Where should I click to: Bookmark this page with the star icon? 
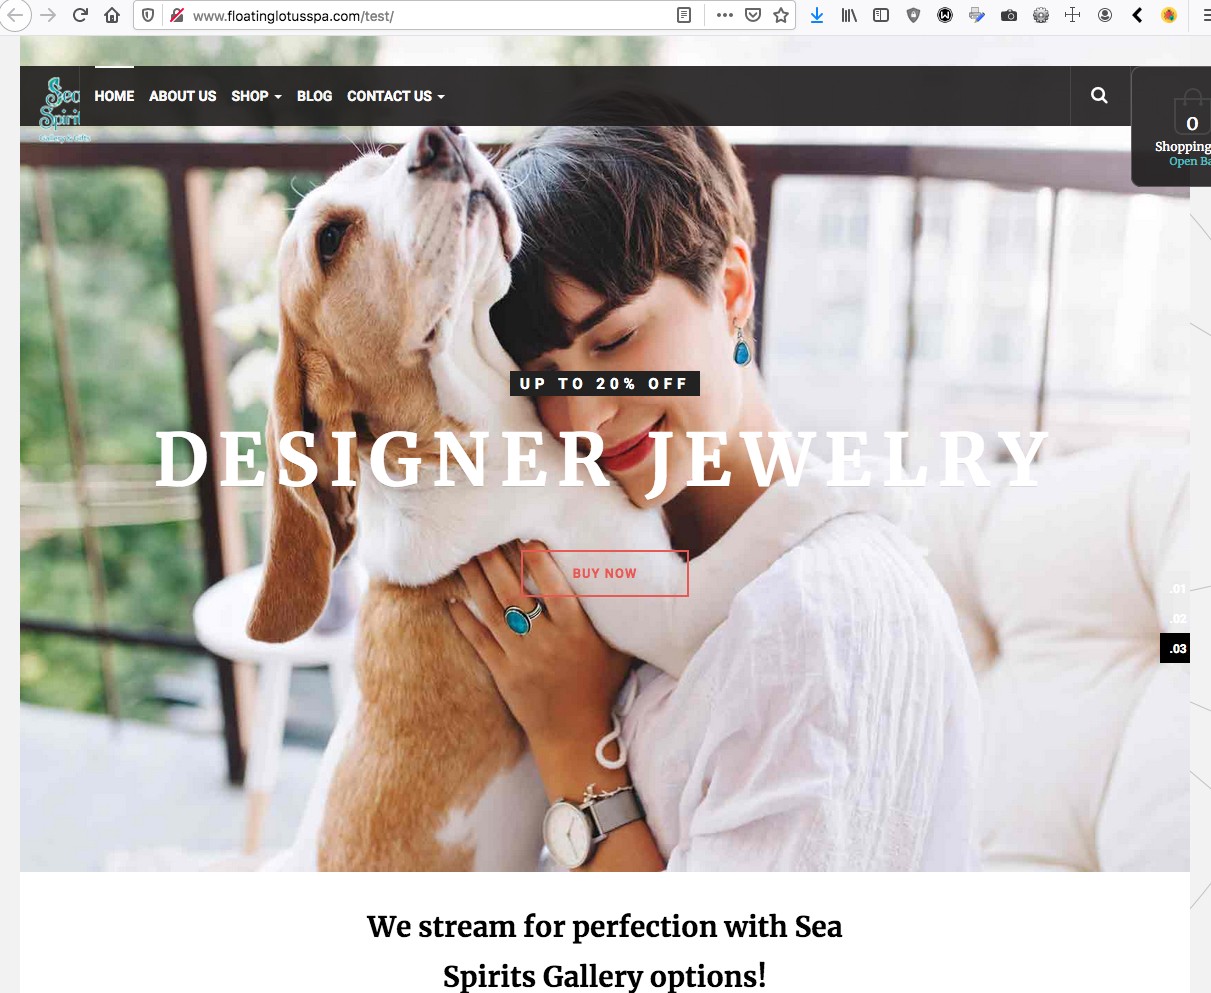[x=781, y=15]
